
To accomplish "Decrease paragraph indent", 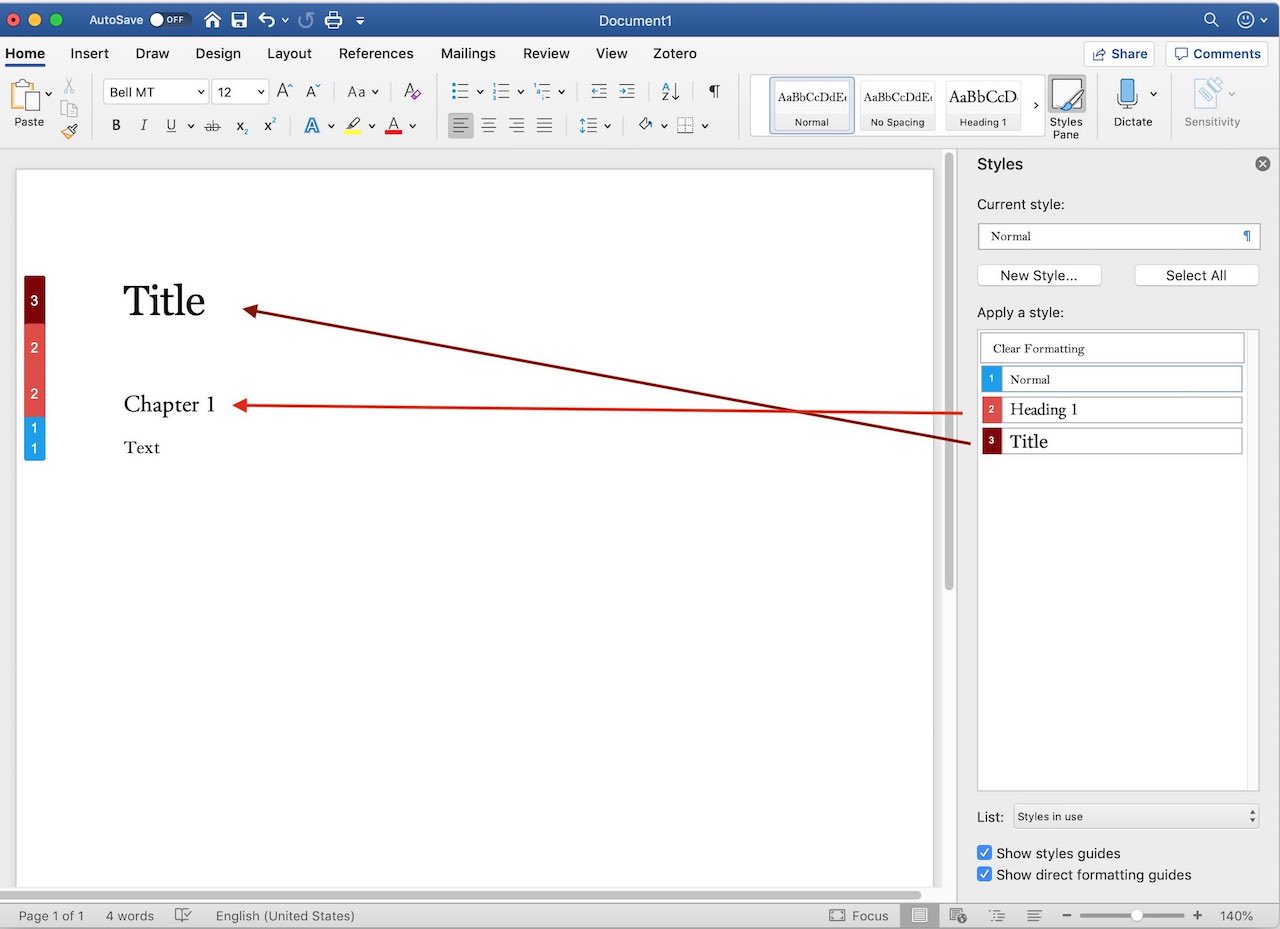I will [x=598, y=92].
